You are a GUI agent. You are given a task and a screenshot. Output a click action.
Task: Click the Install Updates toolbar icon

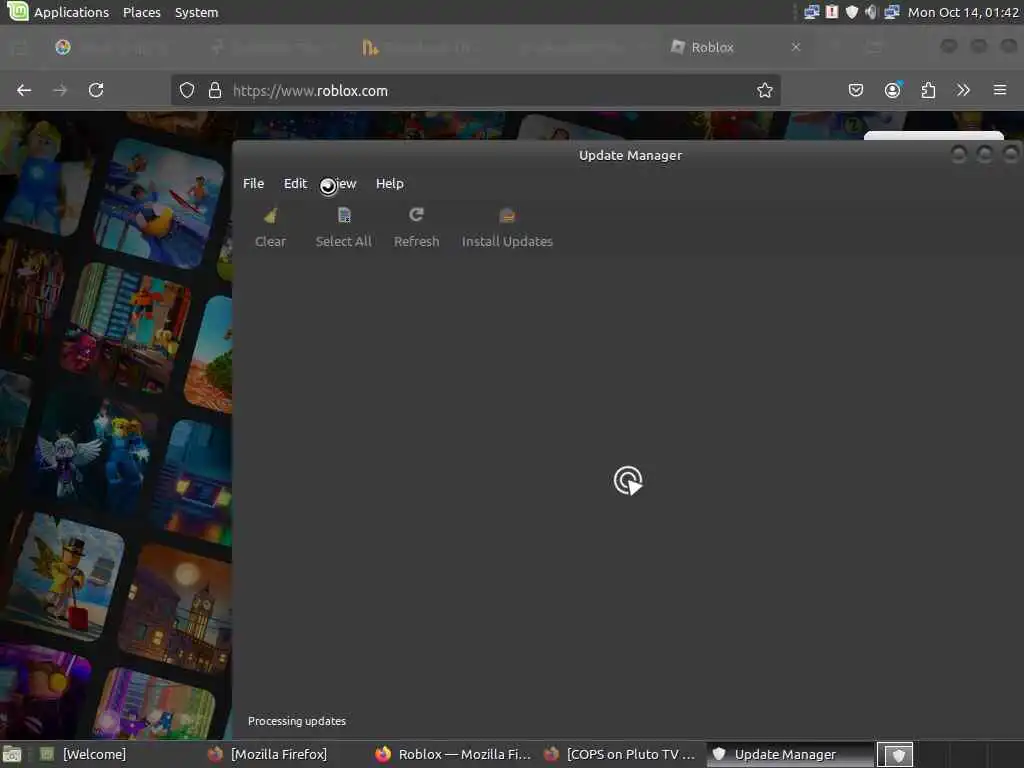(x=507, y=216)
